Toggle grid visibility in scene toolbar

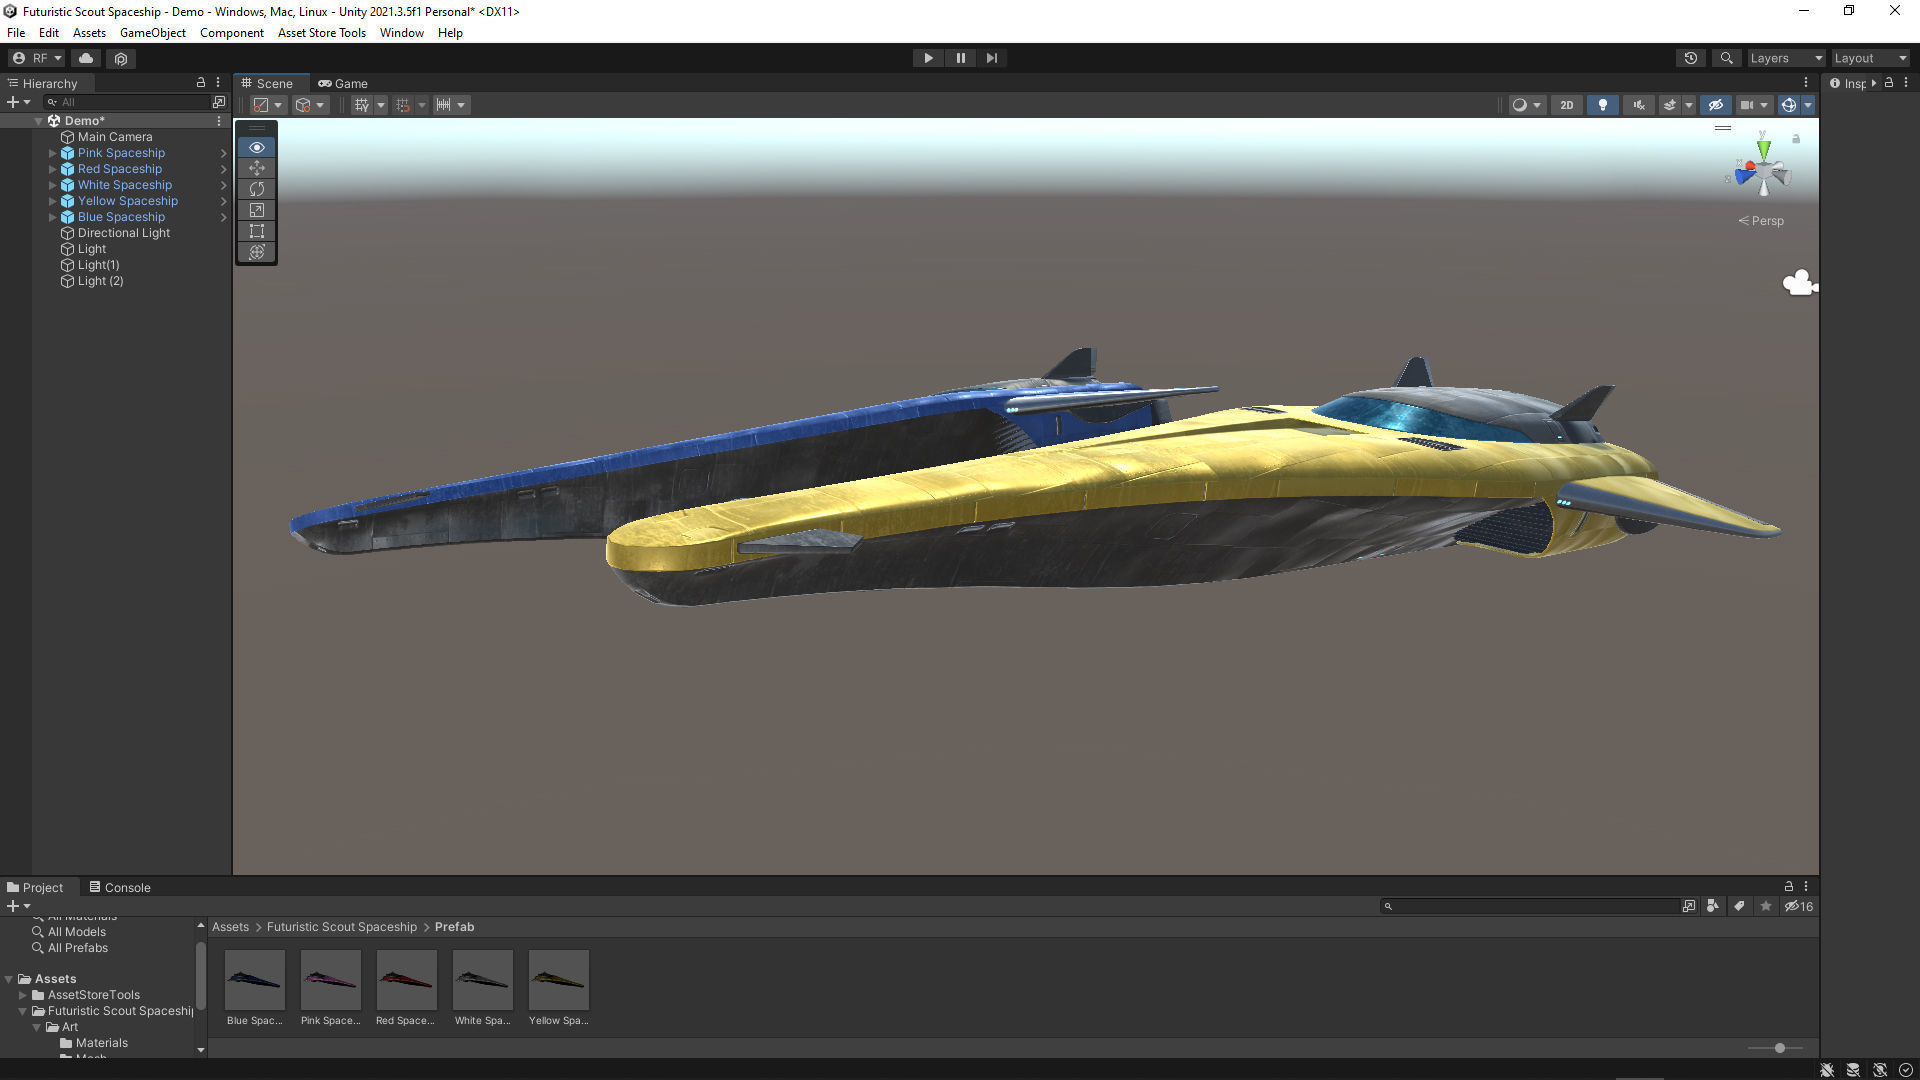click(361, 105)
